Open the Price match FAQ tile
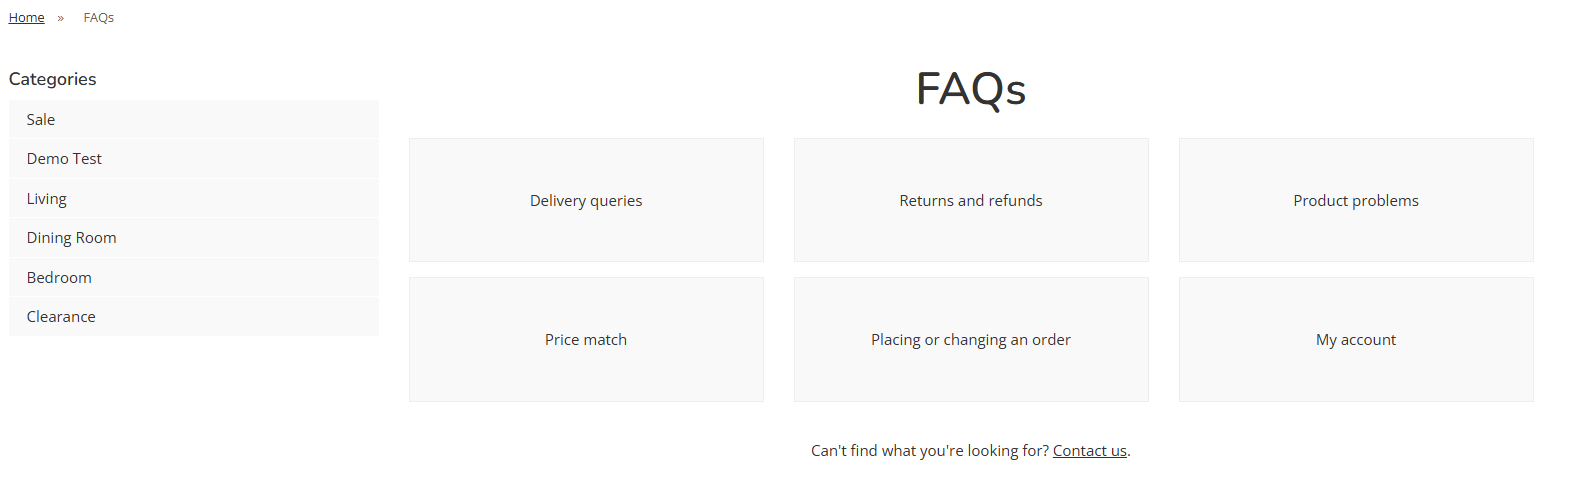The width and height of the screenshot is (1574, 485). [586, 340]
